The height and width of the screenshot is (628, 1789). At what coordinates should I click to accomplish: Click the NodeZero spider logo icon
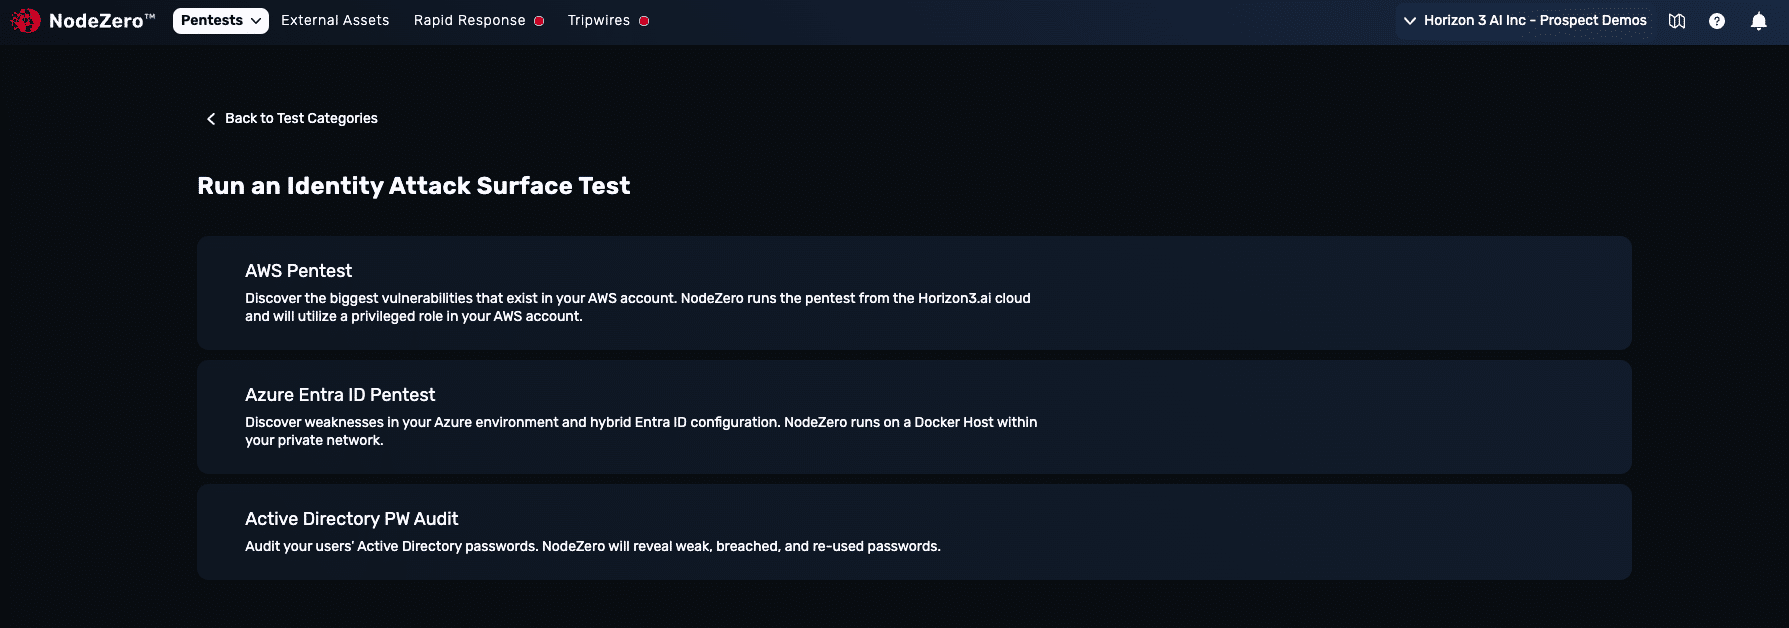coord(25,20)
